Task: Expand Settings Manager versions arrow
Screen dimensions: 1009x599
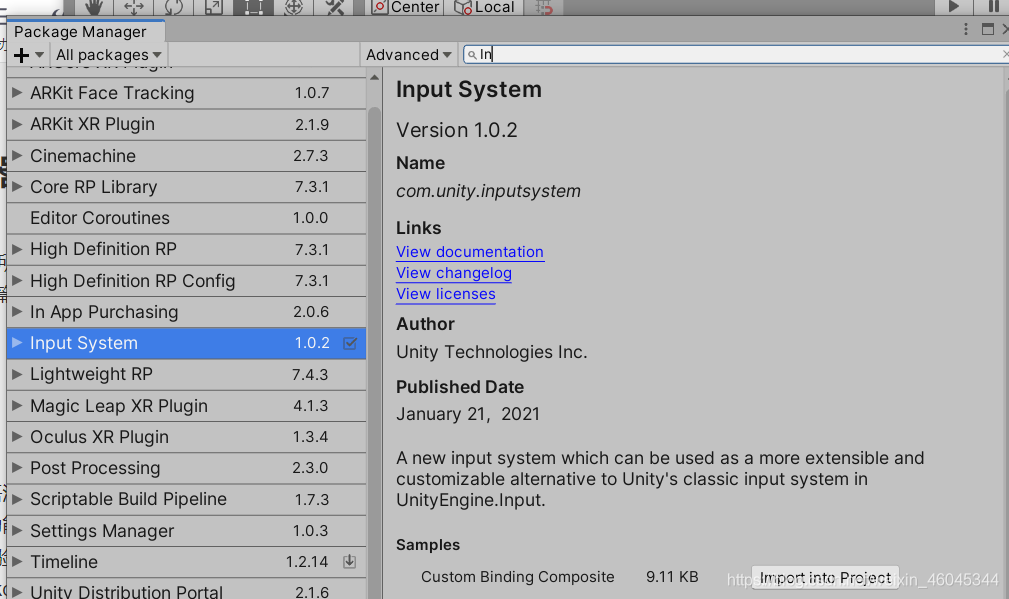Action: [17, 530]
